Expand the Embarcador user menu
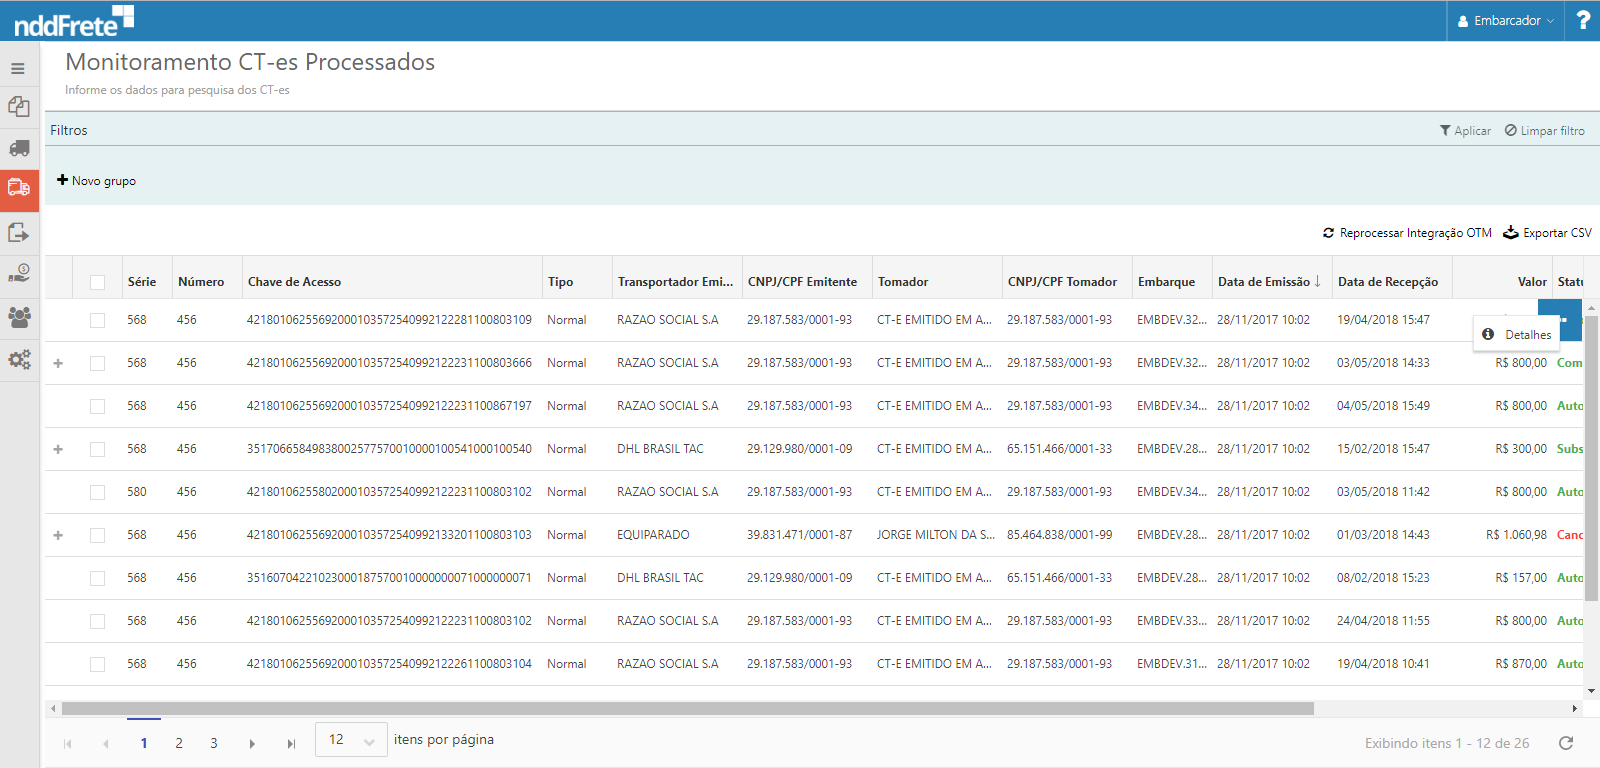This screenshot has width=1600, height=768. [1506, 20]
